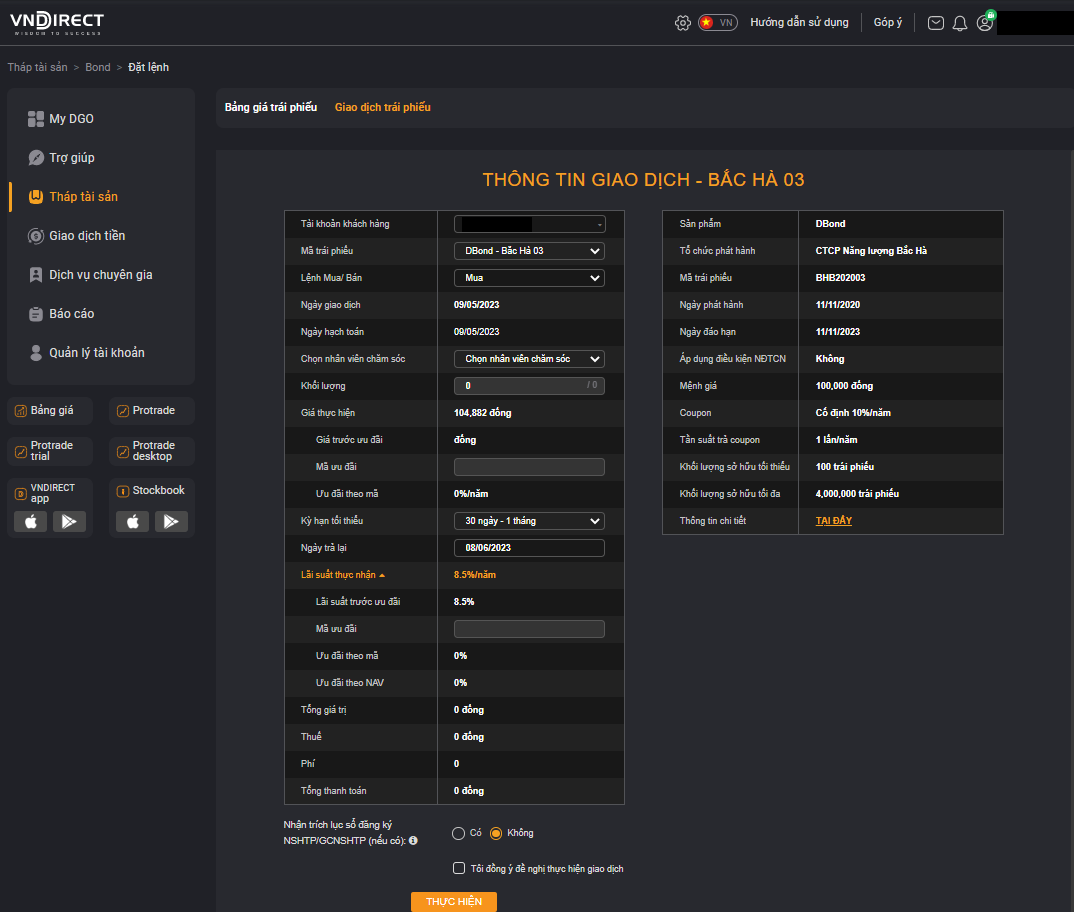Open the mail inbox icon

pyautogui.click(x=935, y=23)
